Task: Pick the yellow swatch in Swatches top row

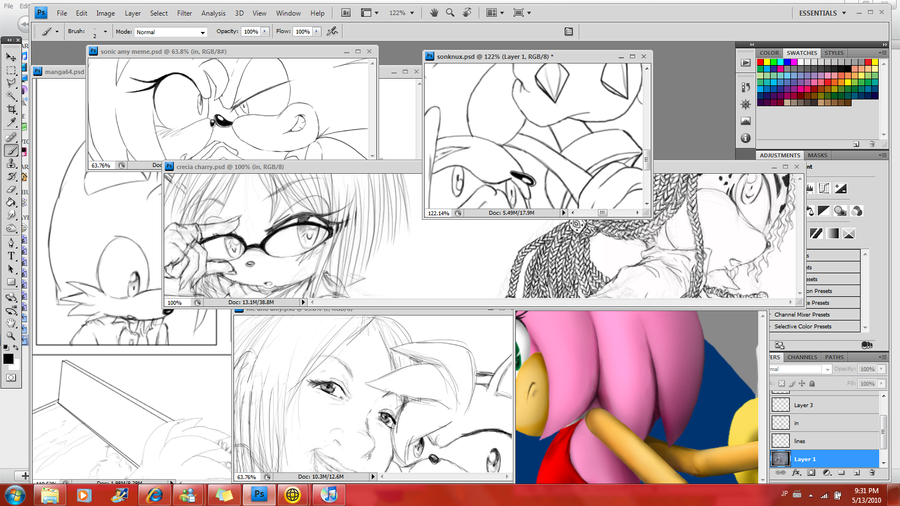Action: (x=767, y=62)
